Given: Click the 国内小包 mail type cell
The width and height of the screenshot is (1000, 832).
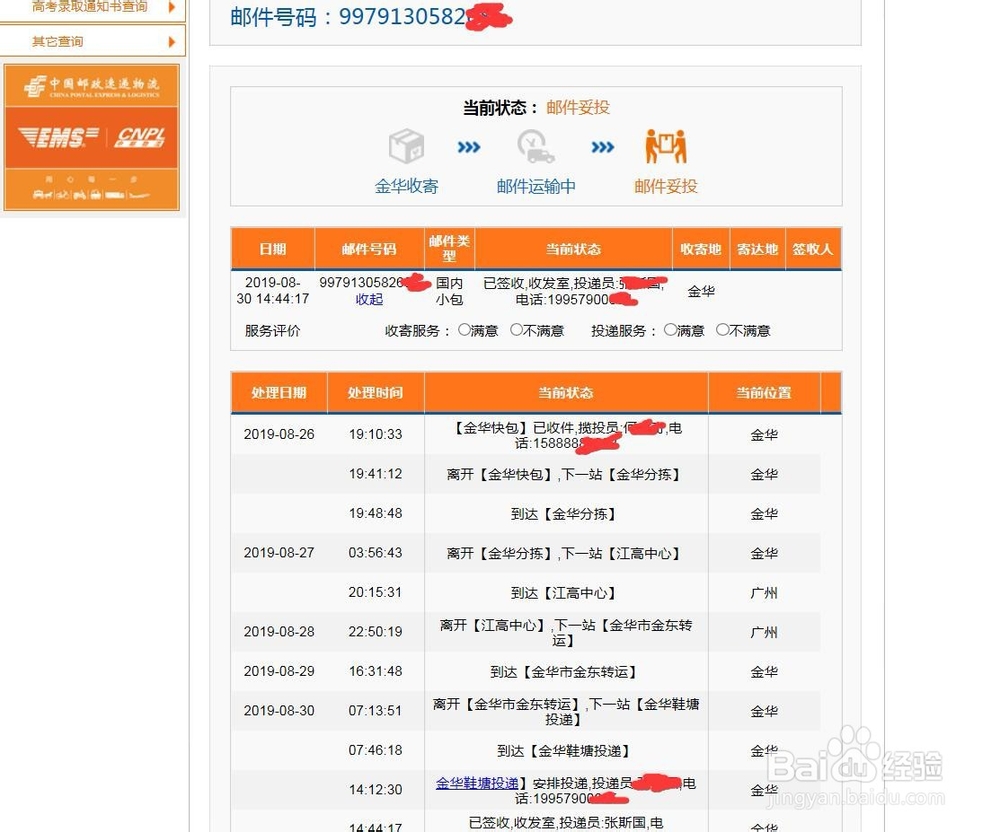Looking at the screenshot, I should 450,291.
